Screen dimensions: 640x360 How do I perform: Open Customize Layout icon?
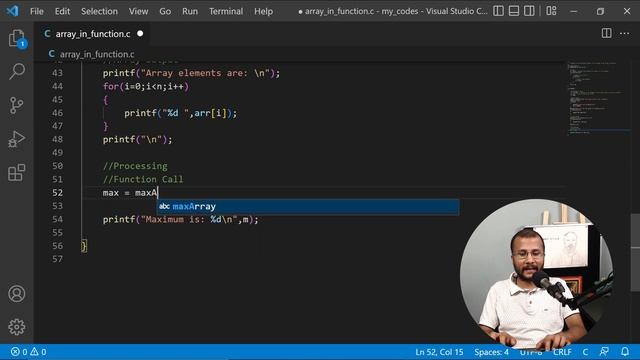(x=551, y=11)
